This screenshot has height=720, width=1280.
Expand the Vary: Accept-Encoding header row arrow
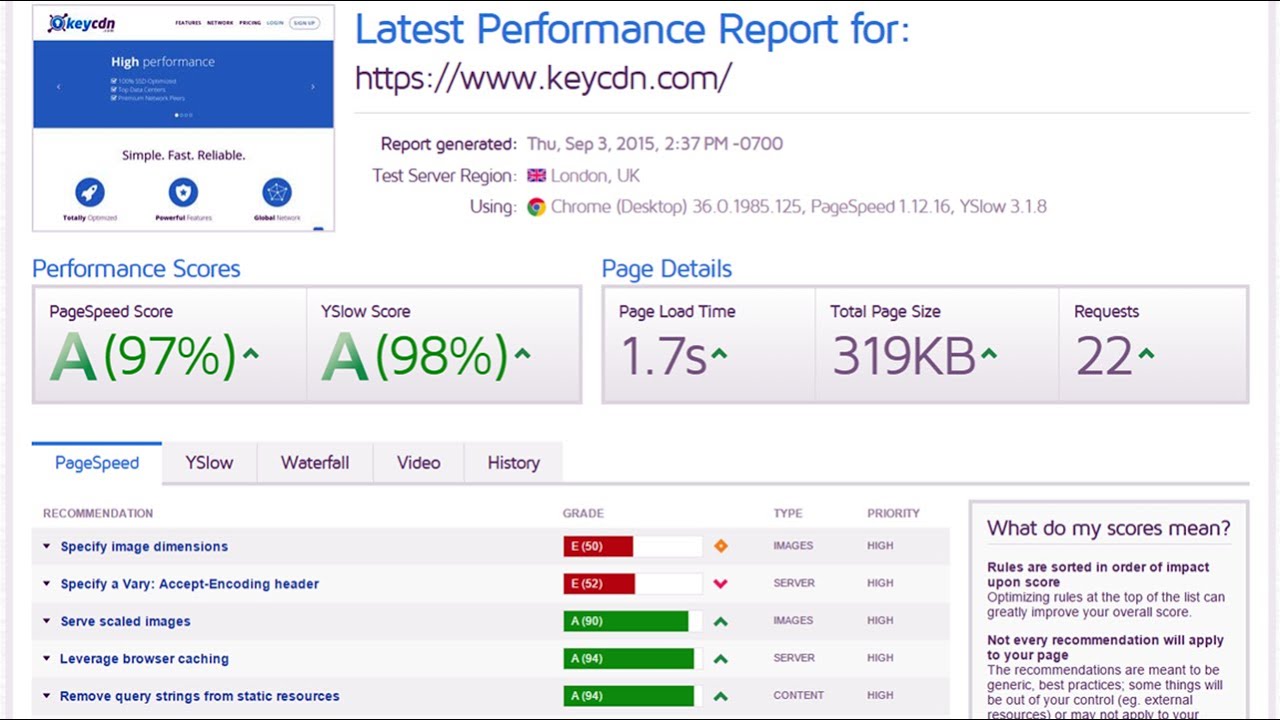(x=46, y=584)
